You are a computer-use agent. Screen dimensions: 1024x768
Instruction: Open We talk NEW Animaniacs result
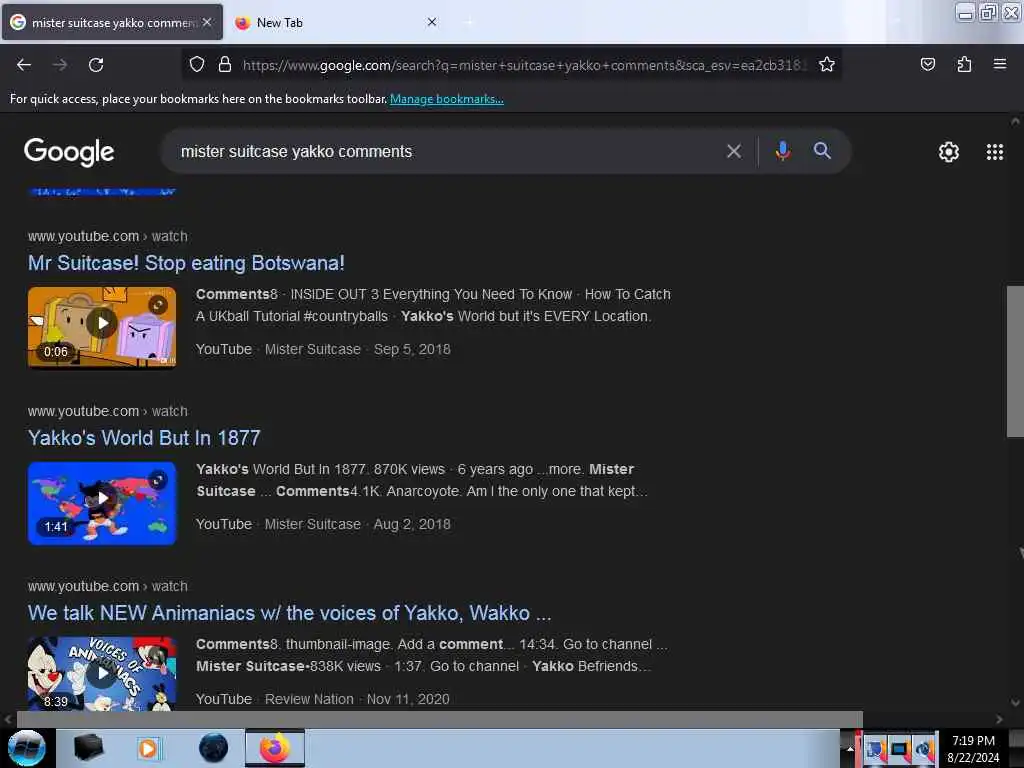click(x=289, y=613)
